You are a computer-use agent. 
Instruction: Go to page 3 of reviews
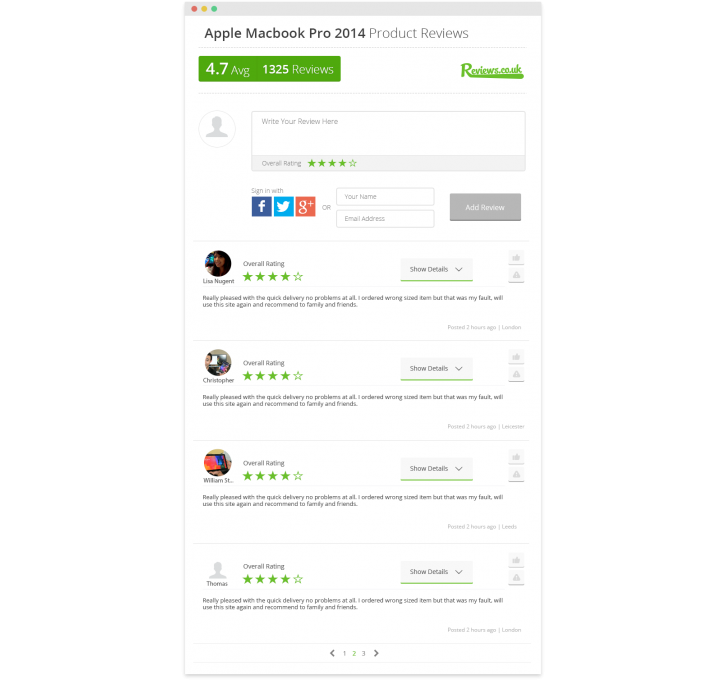363,653
